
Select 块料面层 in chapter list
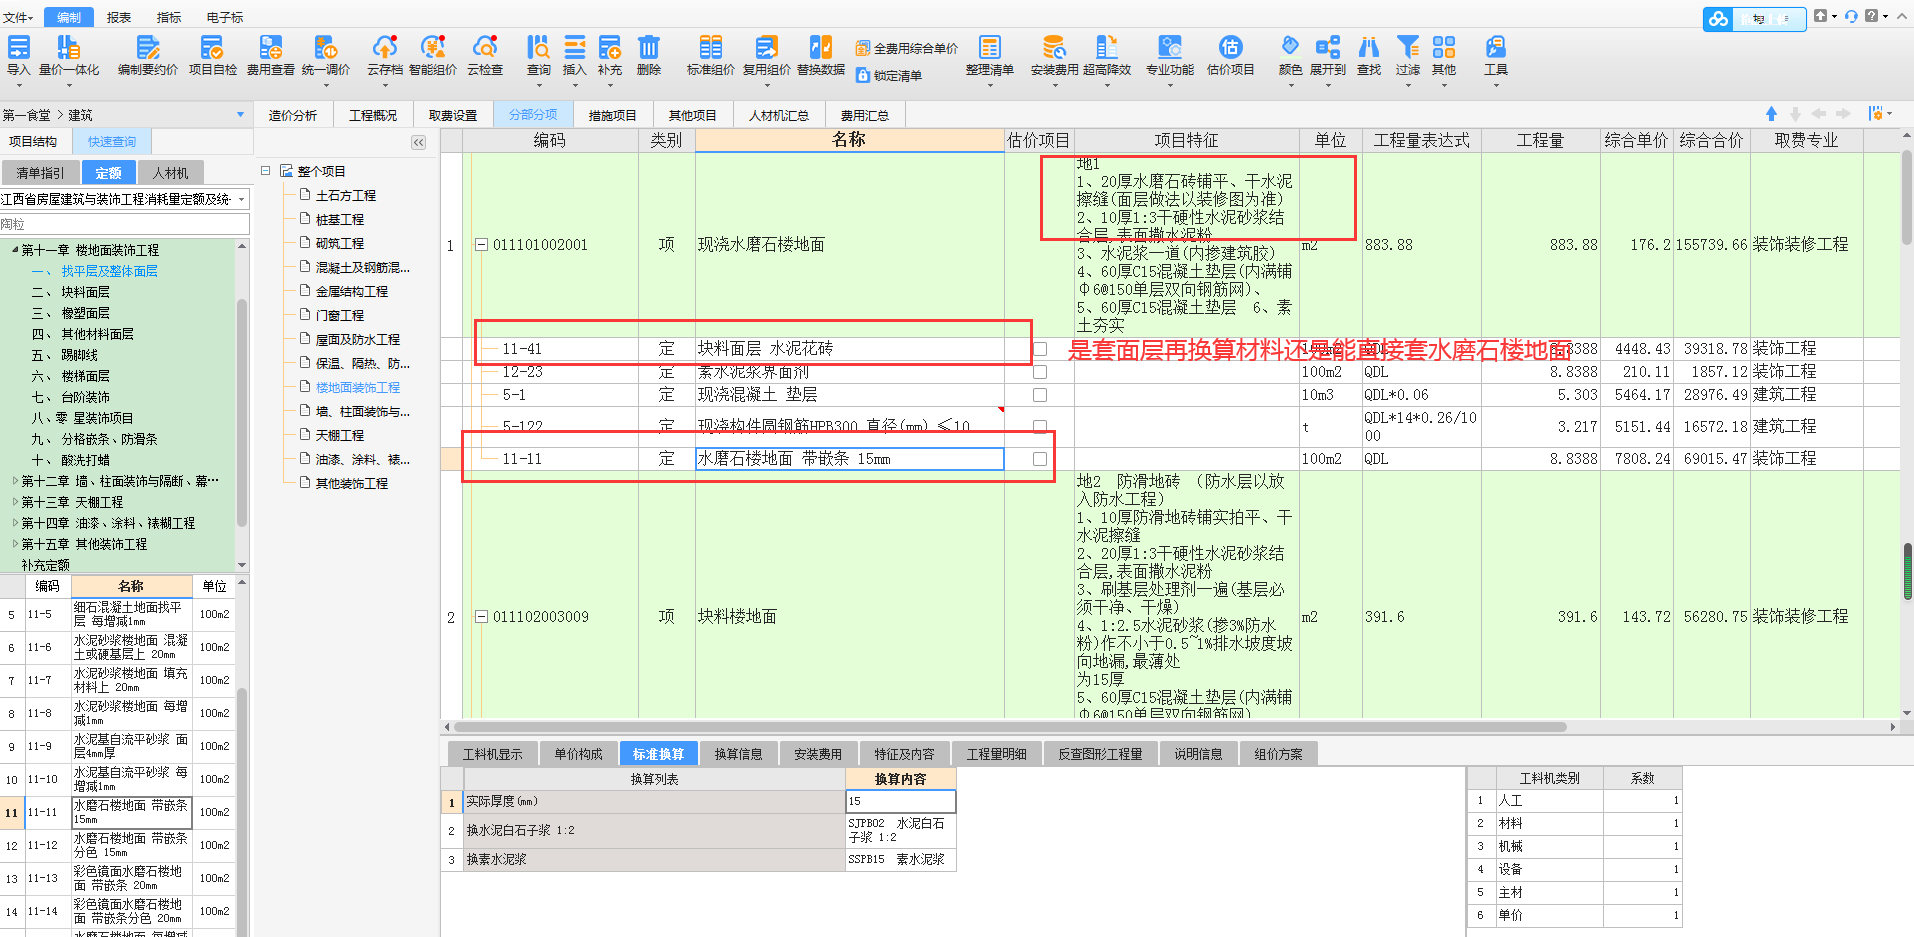pyautogui.click(x=85, y=292)
